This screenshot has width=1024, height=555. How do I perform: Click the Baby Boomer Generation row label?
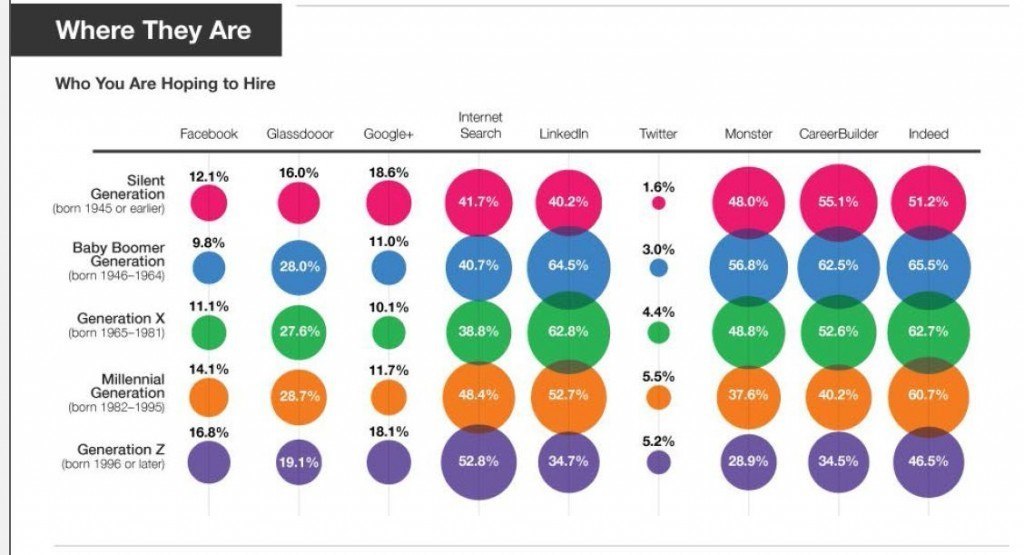(116, 261)
